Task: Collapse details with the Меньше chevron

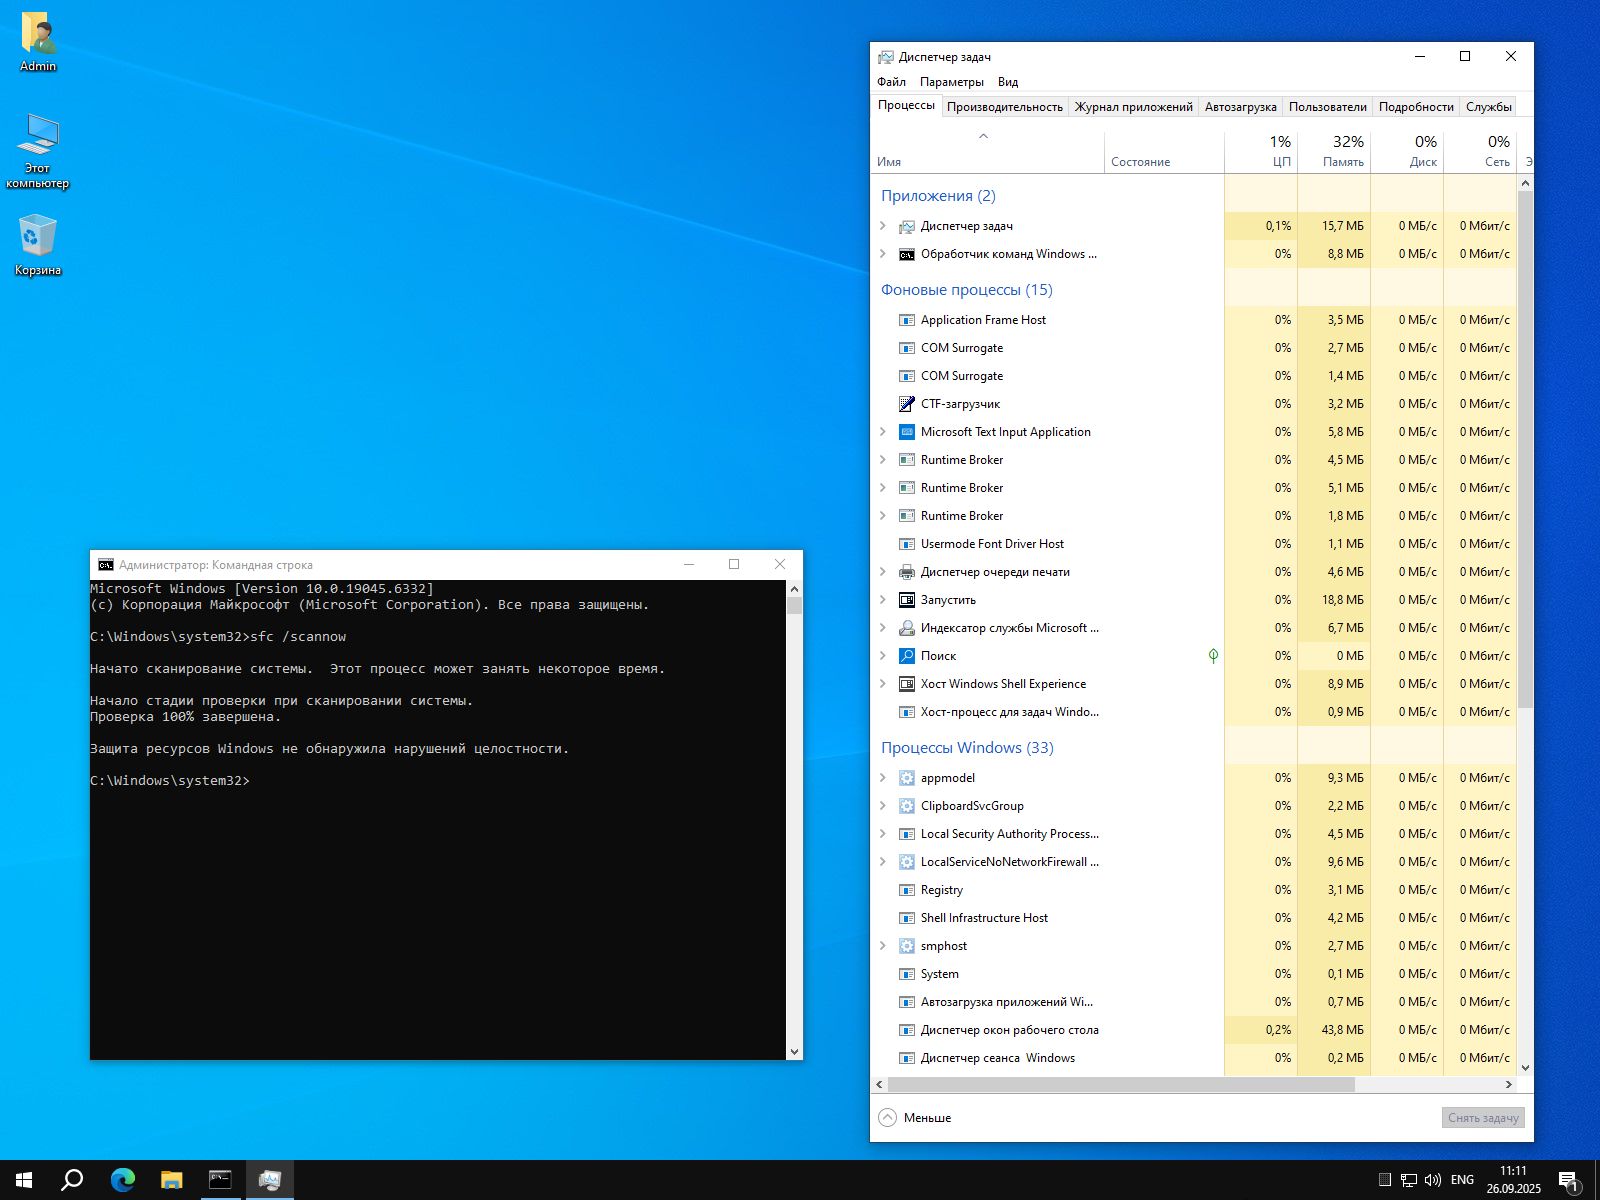Action: point(888,1118)
